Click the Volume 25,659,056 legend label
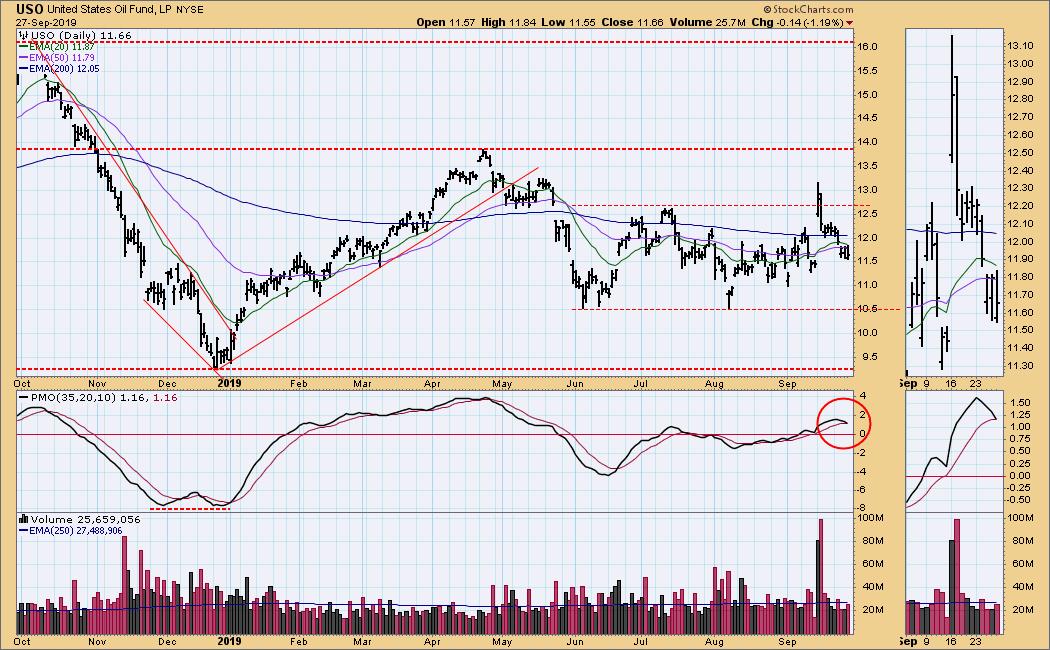 [x=85, y=519]
